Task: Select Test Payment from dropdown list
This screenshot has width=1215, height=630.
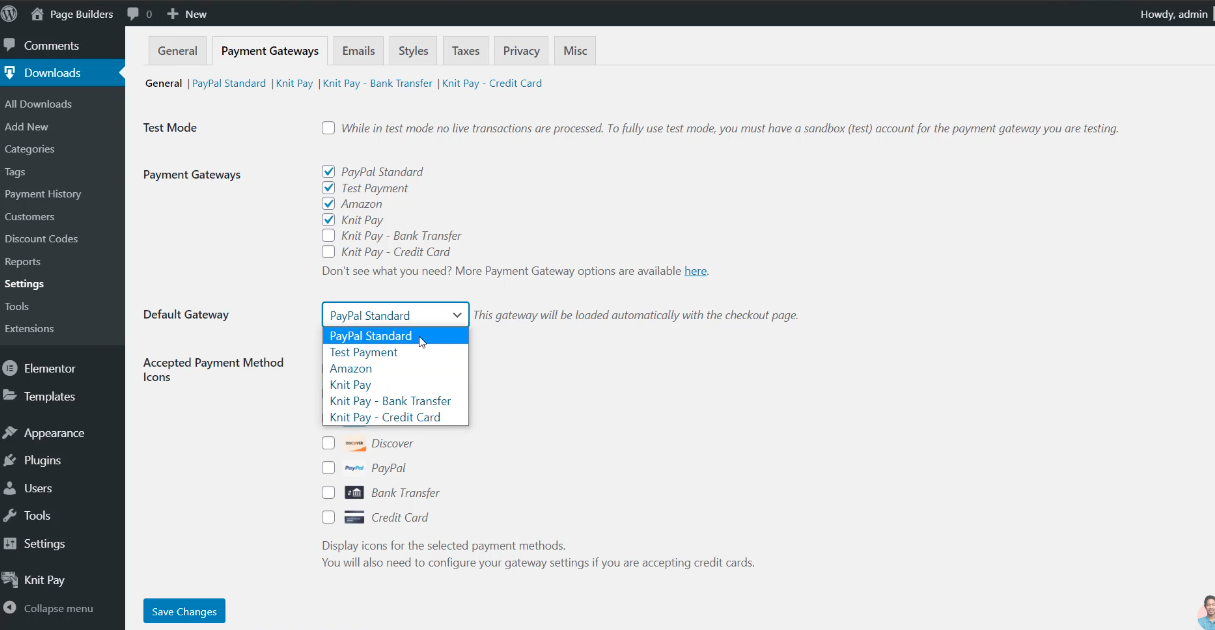Action: tap(364, 352)
